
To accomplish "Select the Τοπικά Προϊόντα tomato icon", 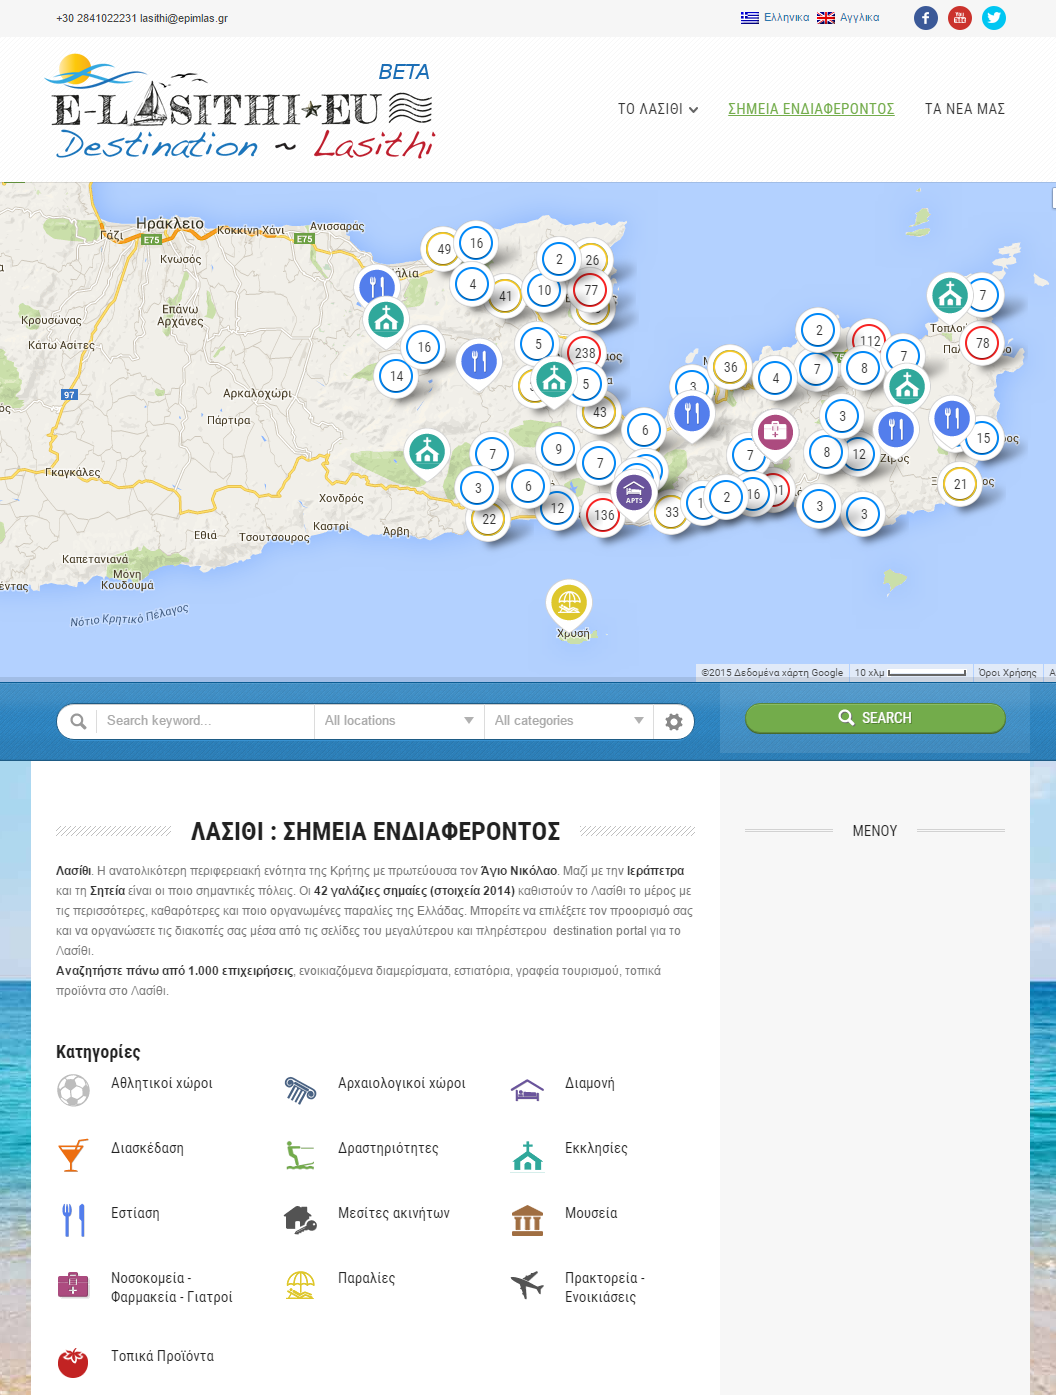I will 73,1362.
